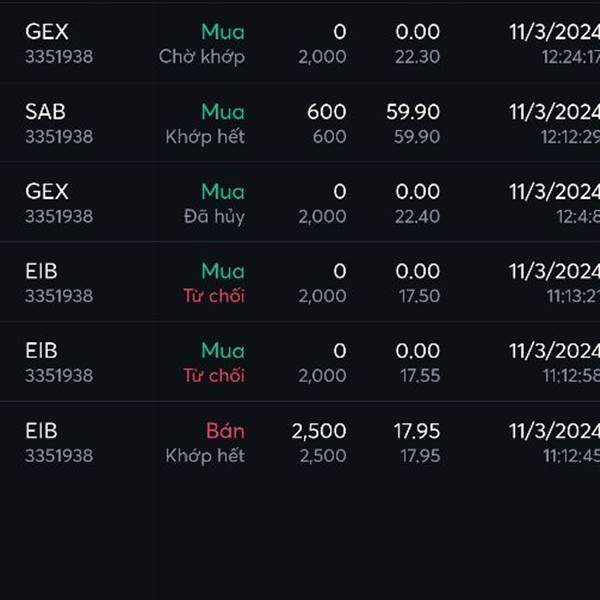Click the 11:12:45 timestamp on EIB sell
The height and width of the screenshot is (600, 600).
point(571,456)
